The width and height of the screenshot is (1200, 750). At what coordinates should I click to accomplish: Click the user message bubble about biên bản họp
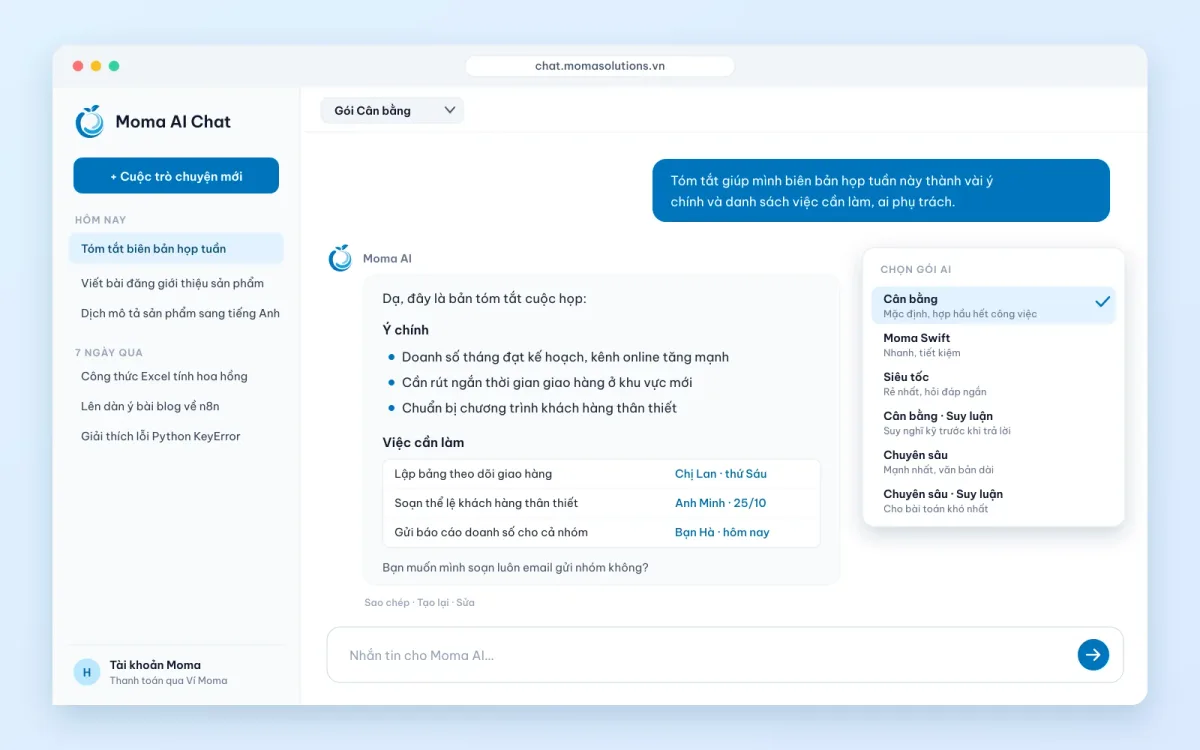pos(881,191)
